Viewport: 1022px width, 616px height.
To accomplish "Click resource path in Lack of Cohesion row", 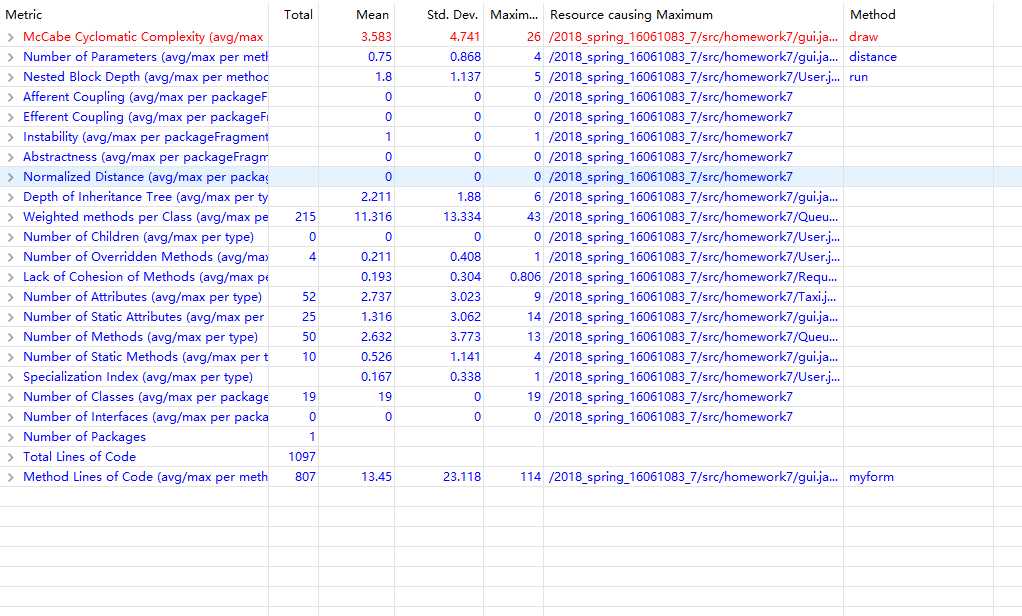I will [694, 277].
